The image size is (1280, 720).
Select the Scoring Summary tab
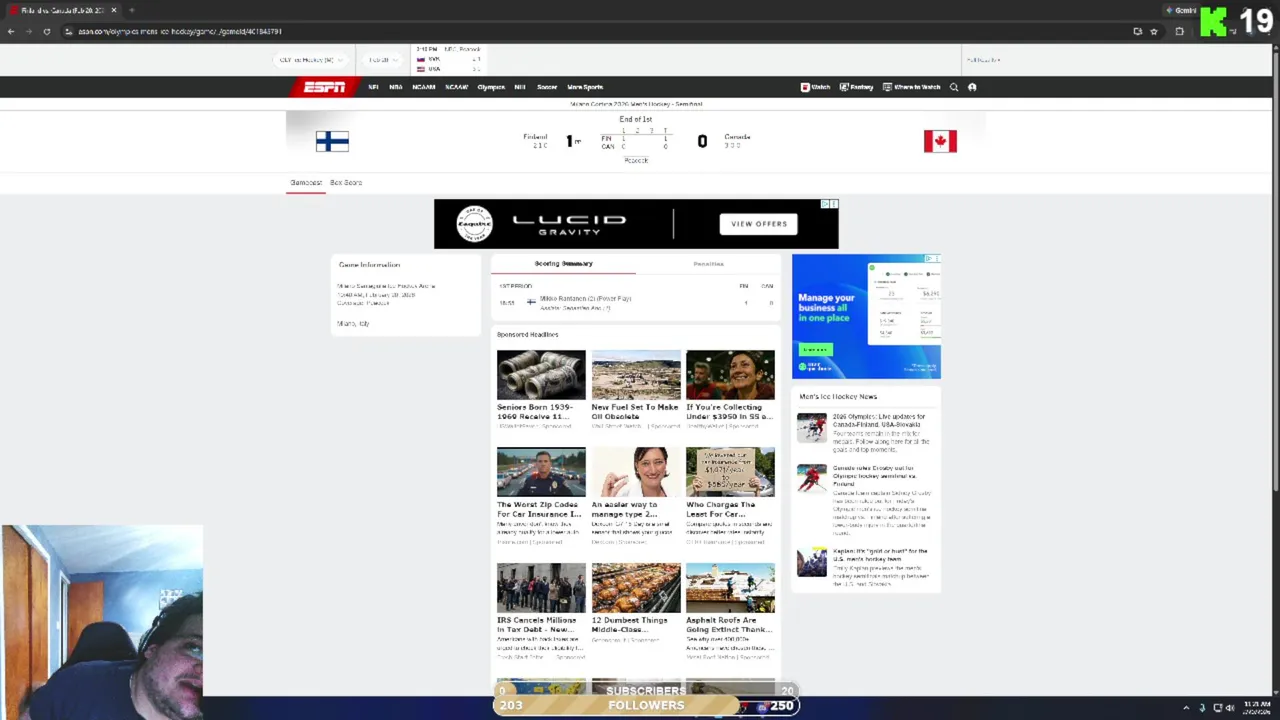[563, 264]
